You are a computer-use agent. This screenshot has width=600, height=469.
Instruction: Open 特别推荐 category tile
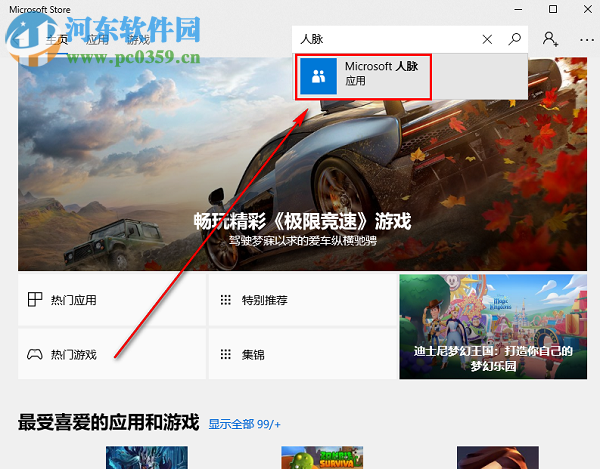click(302, 300)
